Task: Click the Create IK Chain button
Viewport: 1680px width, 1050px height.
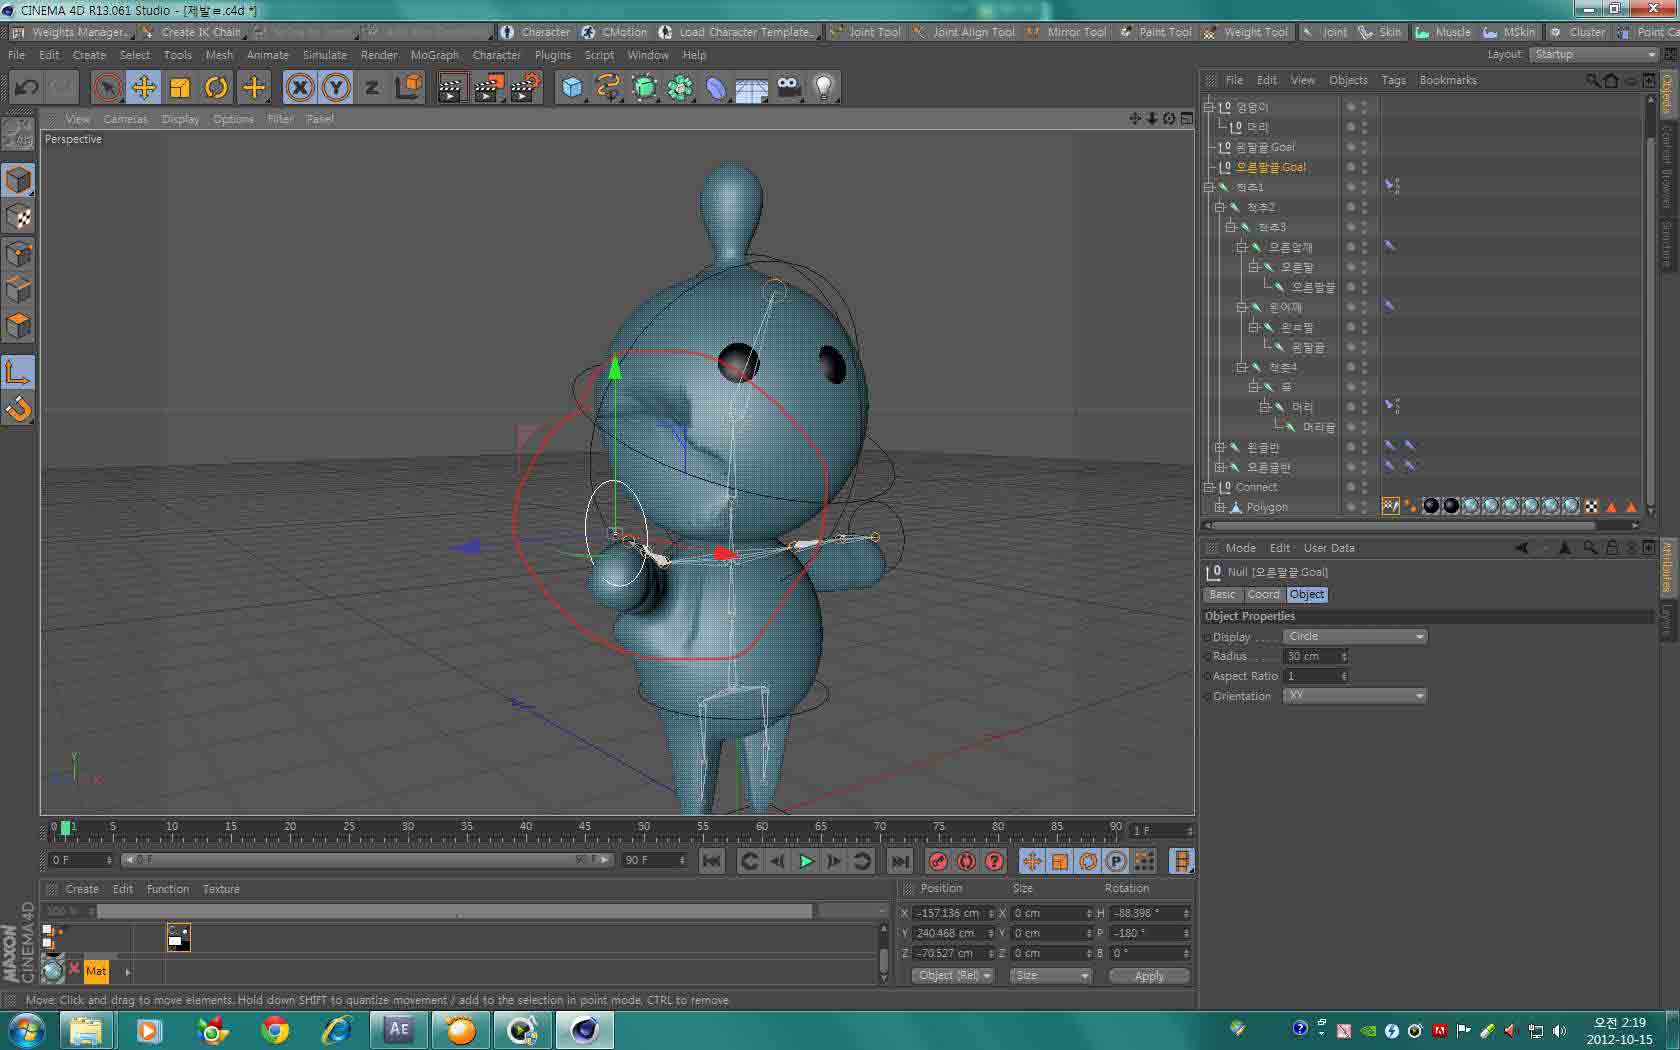Action: tap(192, 32)
